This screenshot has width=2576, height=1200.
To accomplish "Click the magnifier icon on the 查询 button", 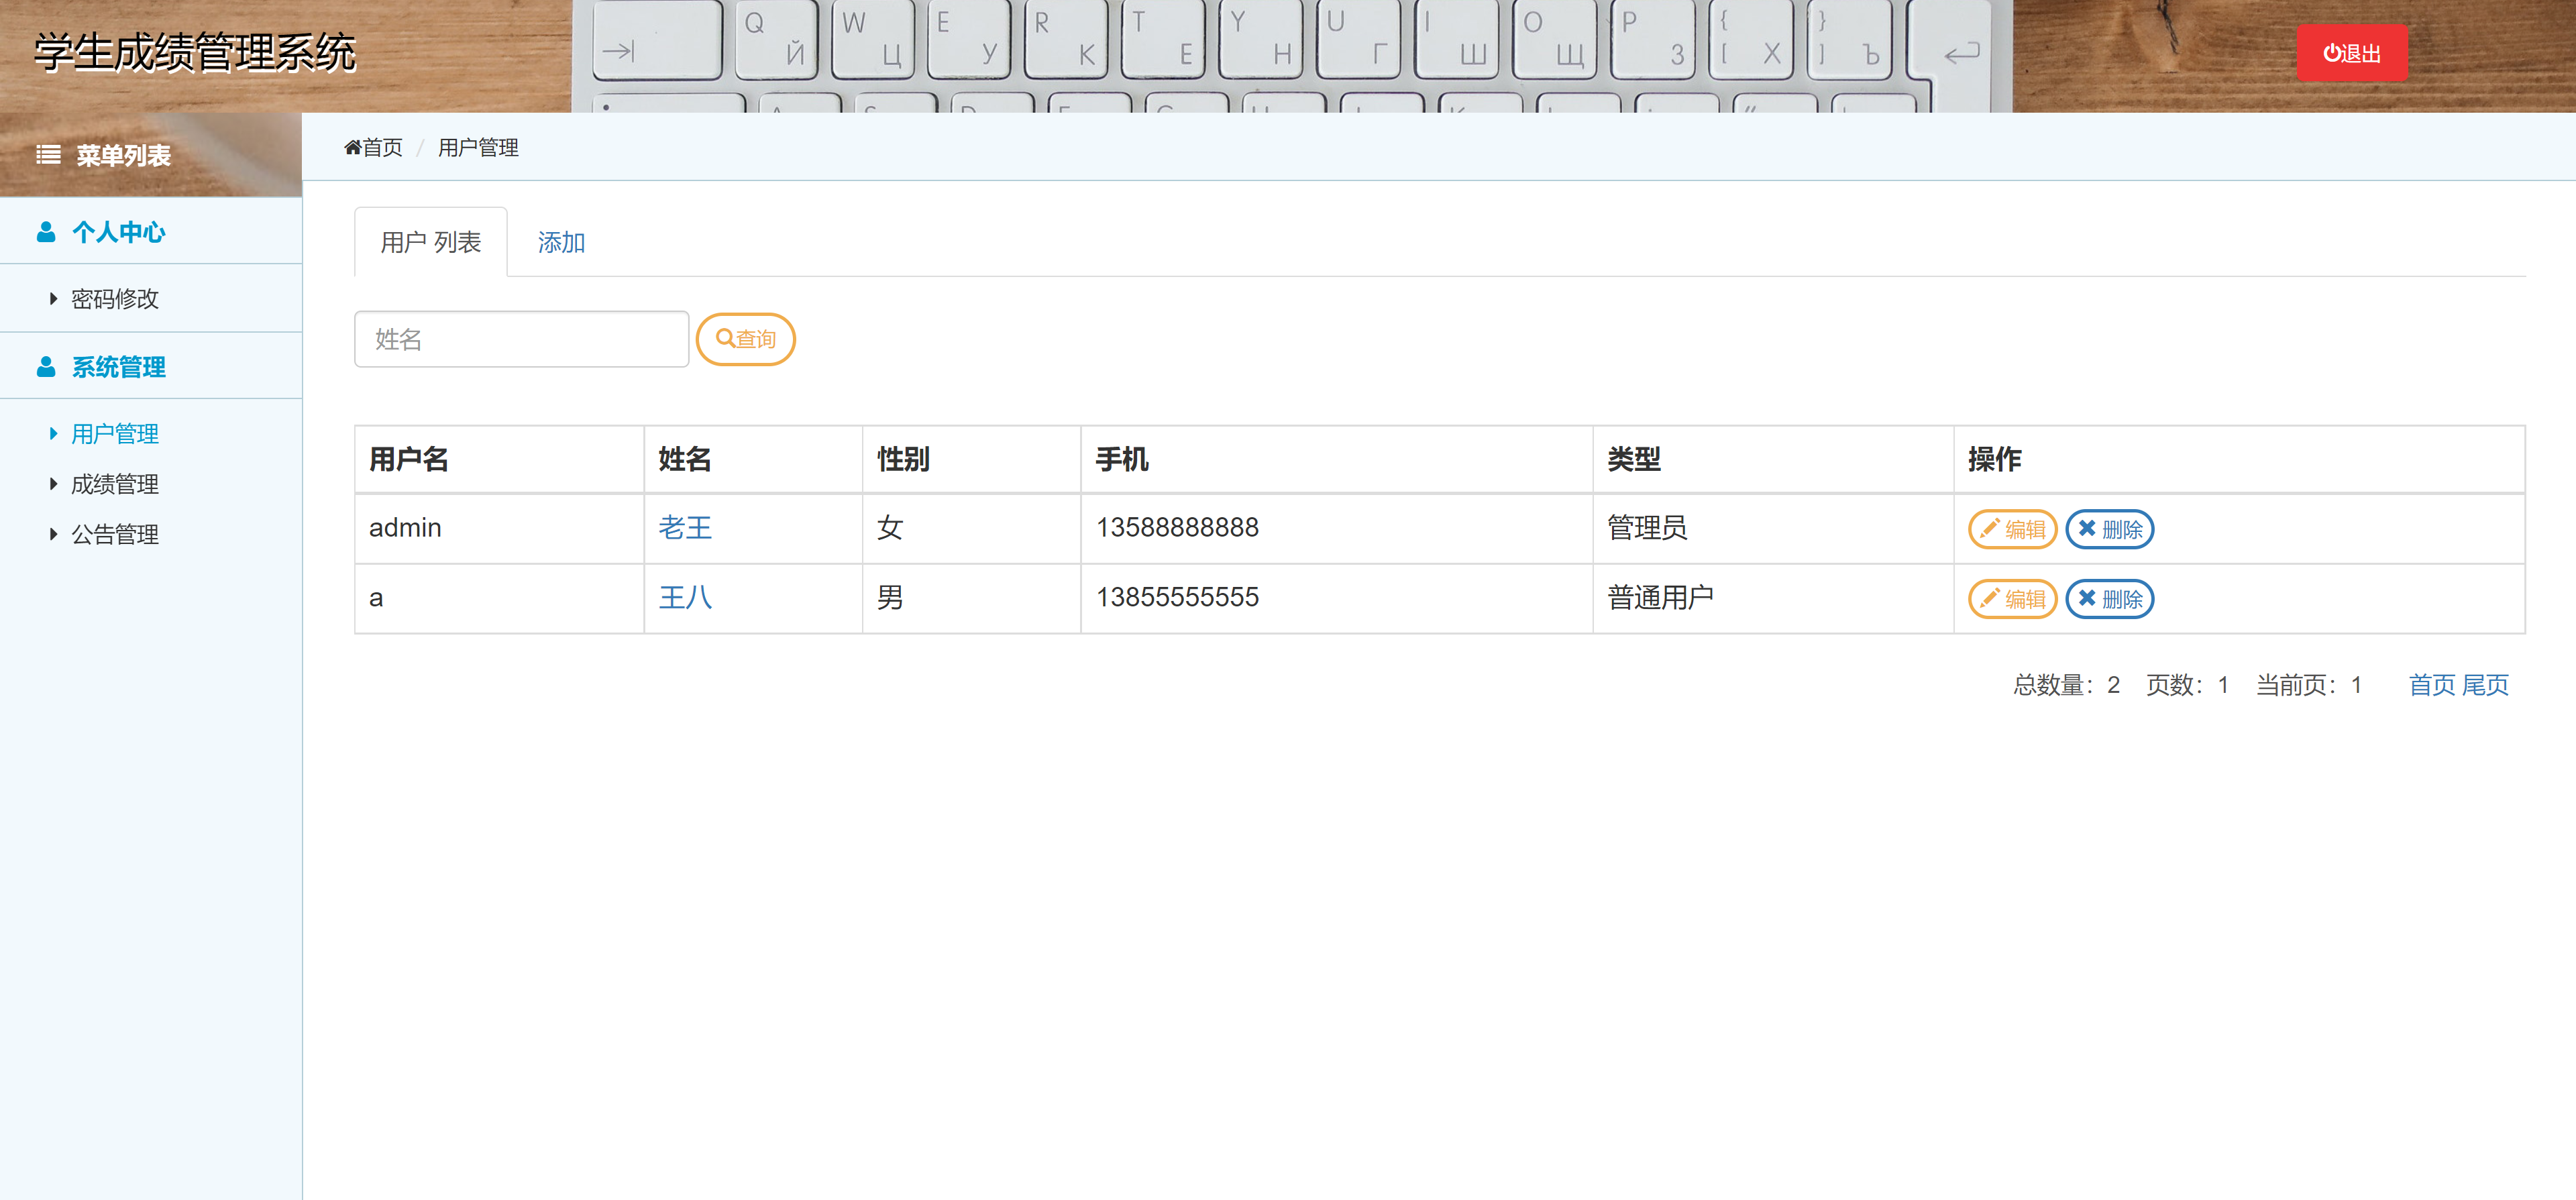I will [x=725, y=339].
